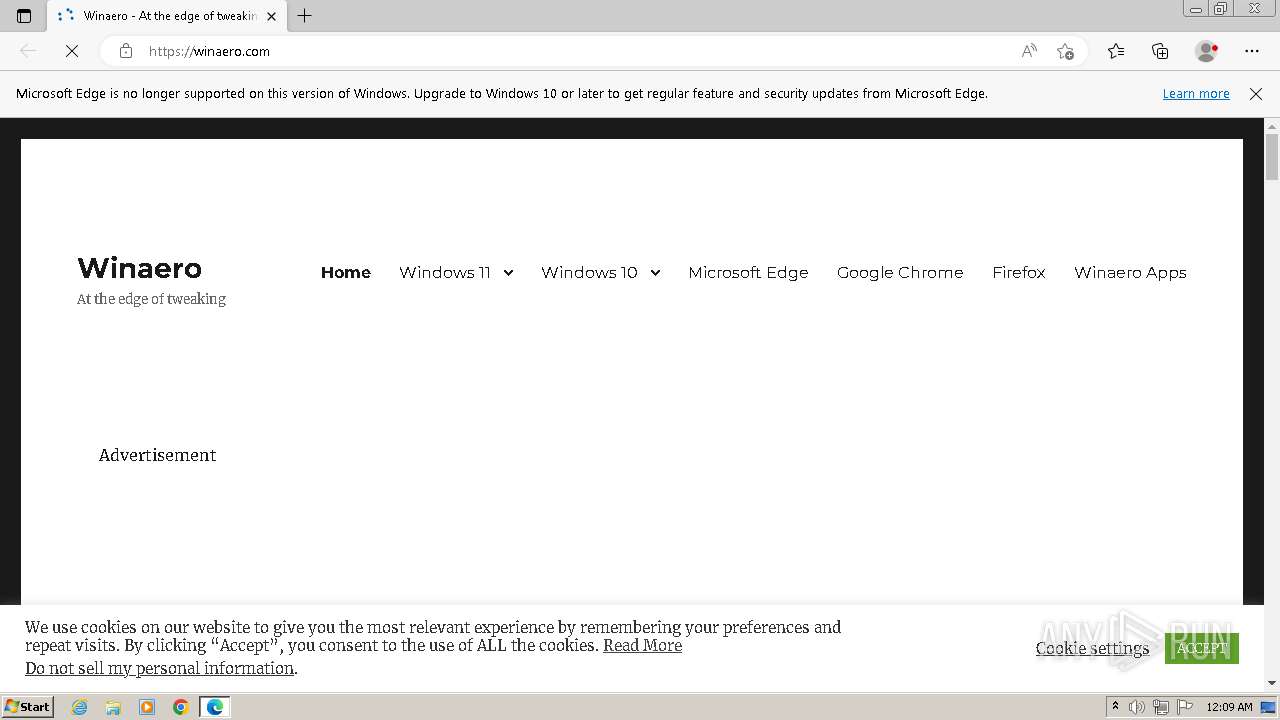Image resolution: width=1280 pixels, height=720 pixels.
Task: Open the Firefox menu item
Action: pos(1019,272)
